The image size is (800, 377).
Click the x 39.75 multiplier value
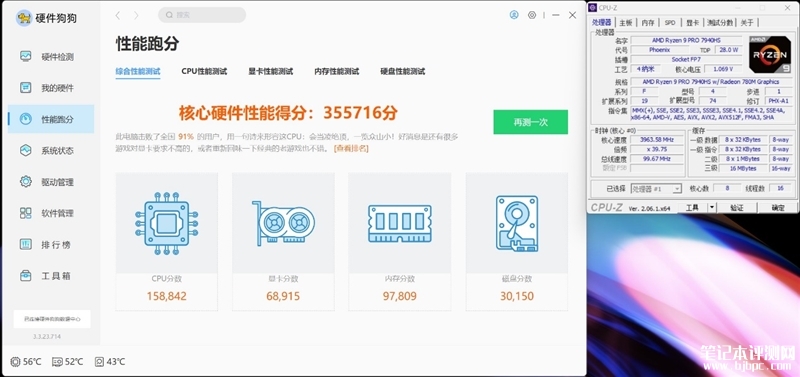(657, 149)
